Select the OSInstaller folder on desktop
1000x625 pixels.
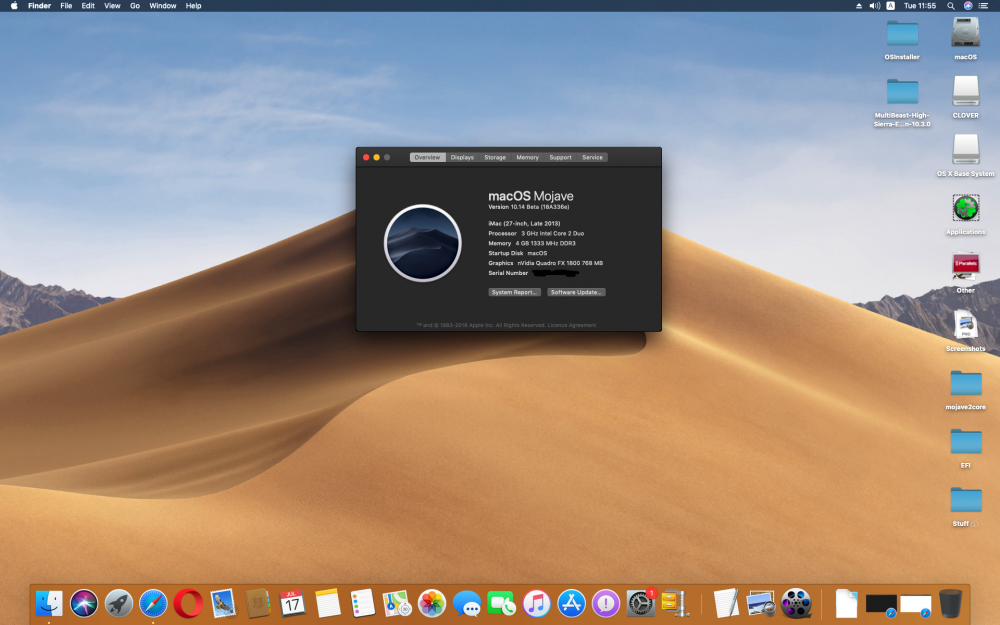[902, 40]
